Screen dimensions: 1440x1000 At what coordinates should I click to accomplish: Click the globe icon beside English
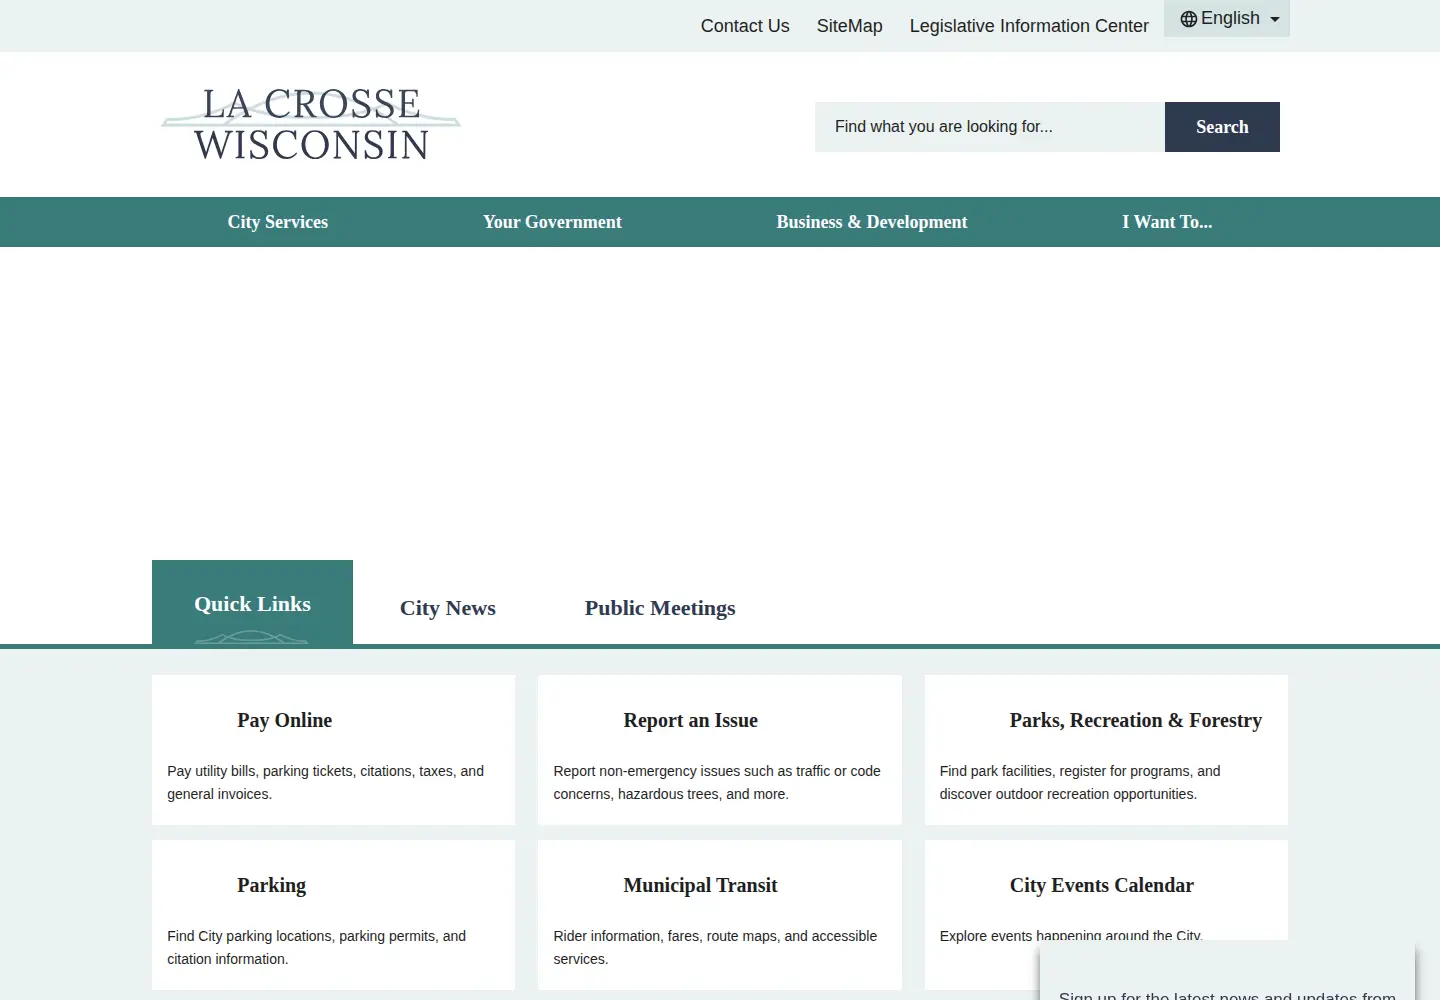(x=1189, y=19)
